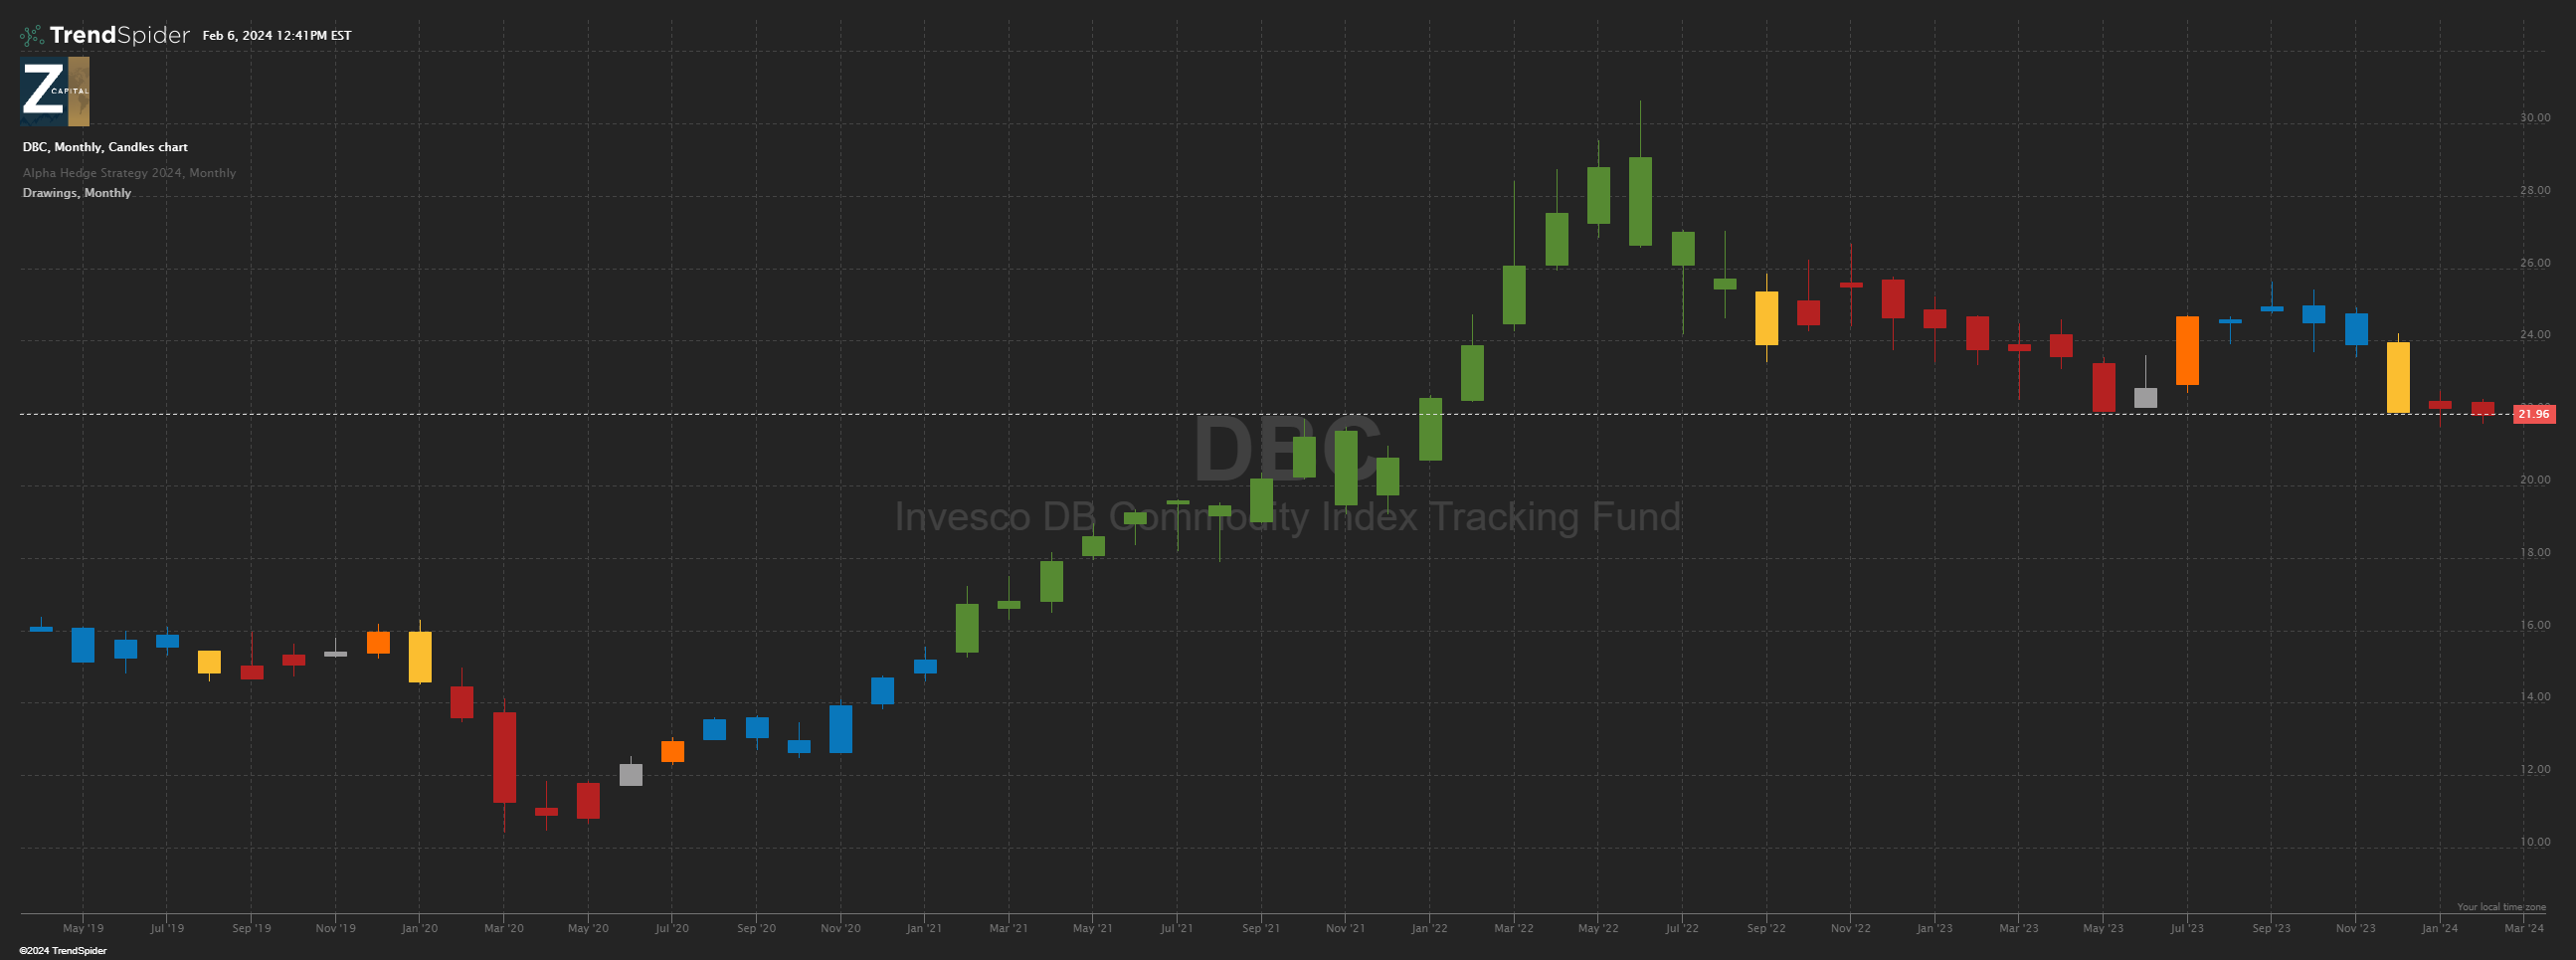2576x960 pixels.
Task: Click the Jan '24 date axis label
Action: click(x=2439, y=929)
